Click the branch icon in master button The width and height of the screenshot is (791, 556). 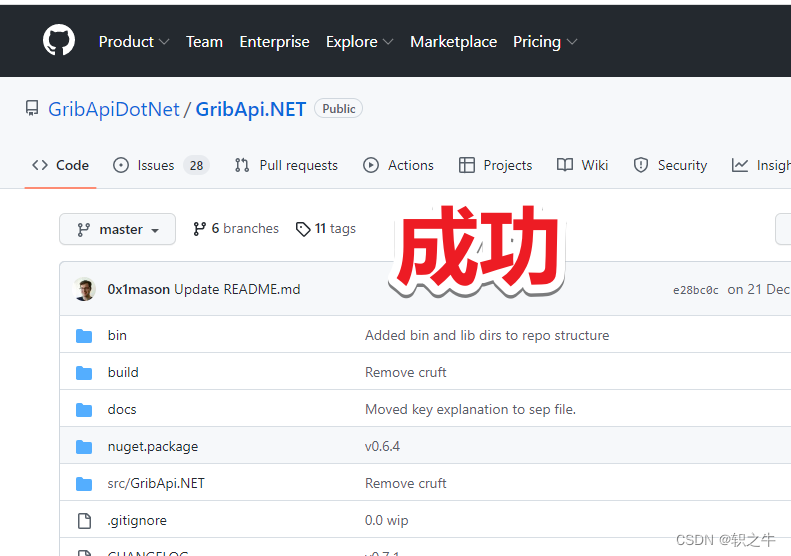coord(83,230)
